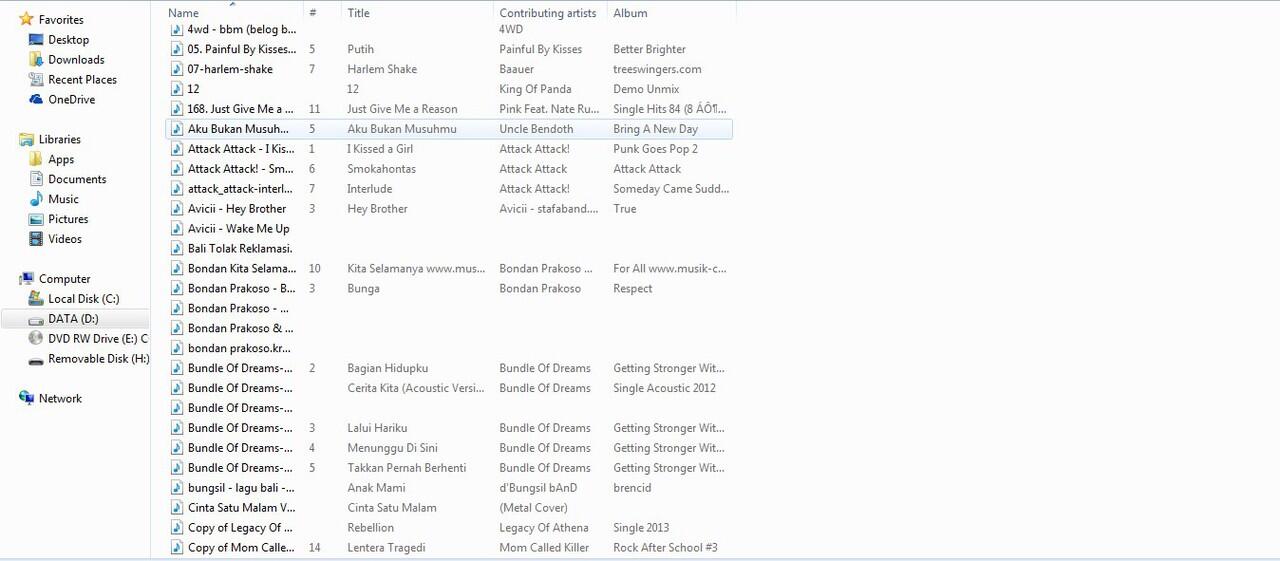Open the Music library

tap(63, 199)
